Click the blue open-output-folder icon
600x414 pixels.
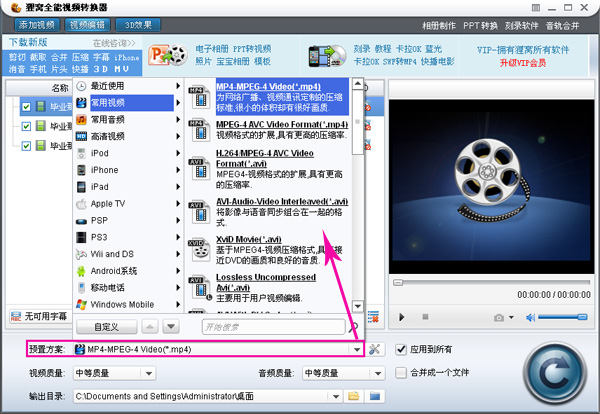pyautogui.click(x=375, y=396)
